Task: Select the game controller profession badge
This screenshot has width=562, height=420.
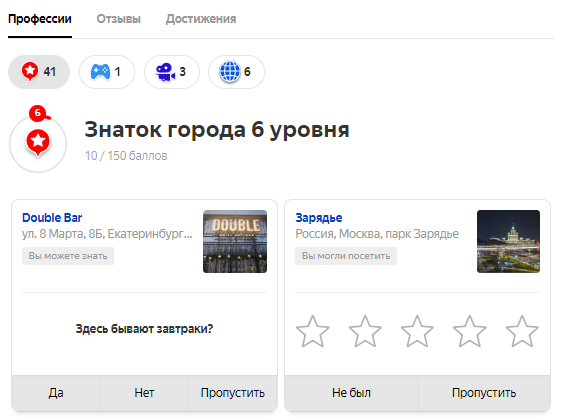Action: click(107, 72)
